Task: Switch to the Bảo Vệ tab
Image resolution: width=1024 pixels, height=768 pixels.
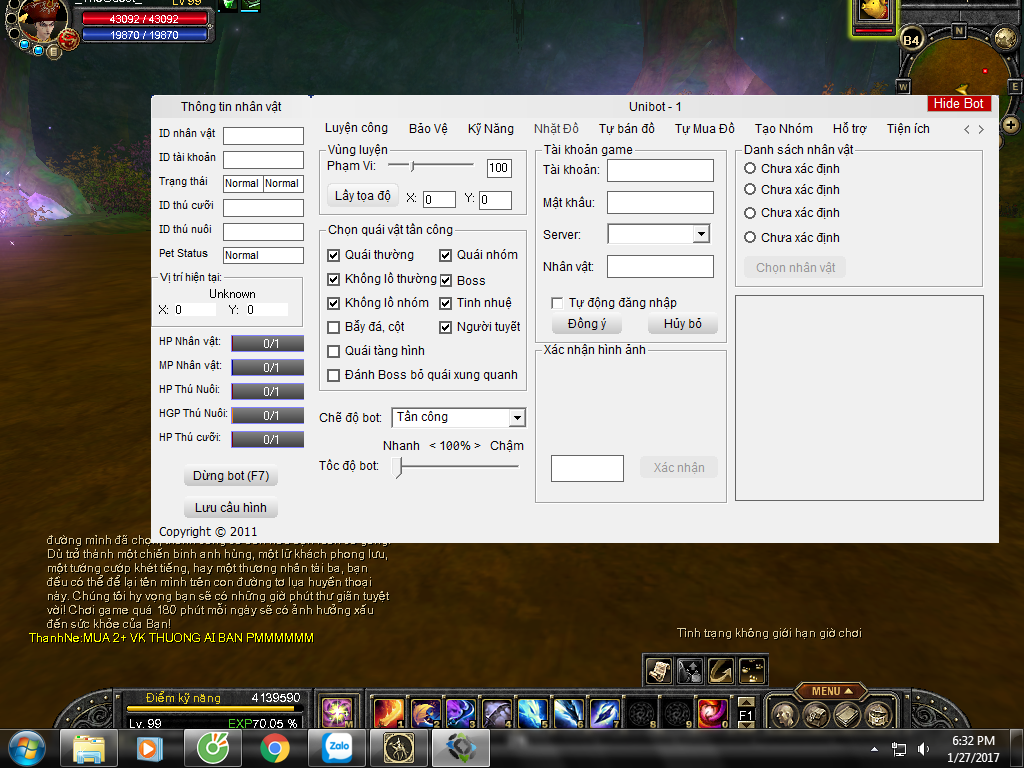Action: pos(428,129)
